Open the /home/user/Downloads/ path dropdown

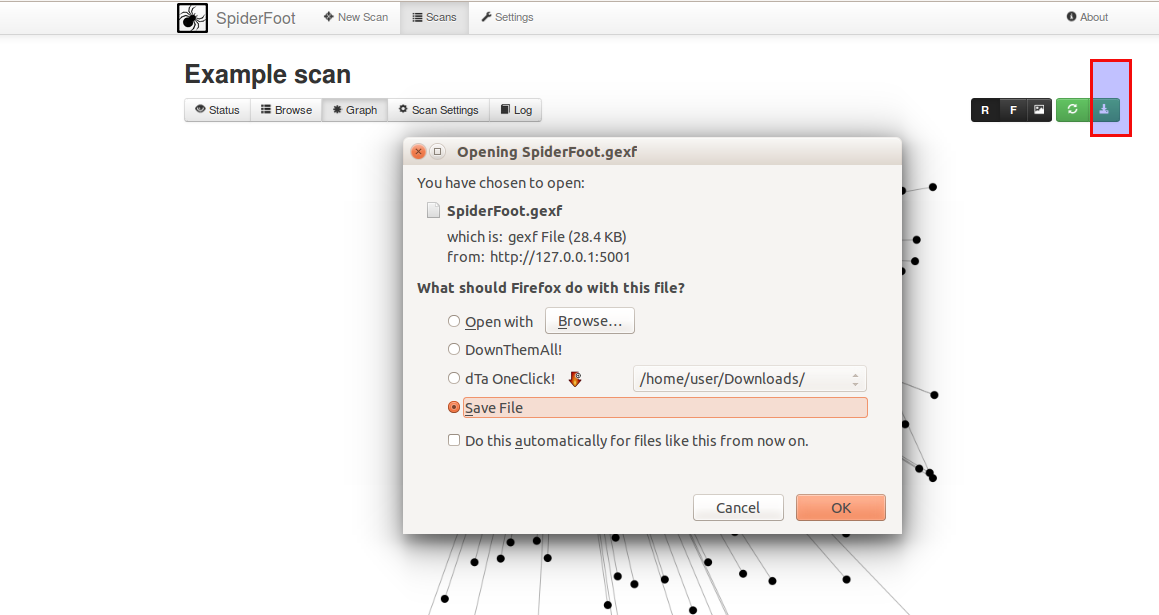(750, 379)
